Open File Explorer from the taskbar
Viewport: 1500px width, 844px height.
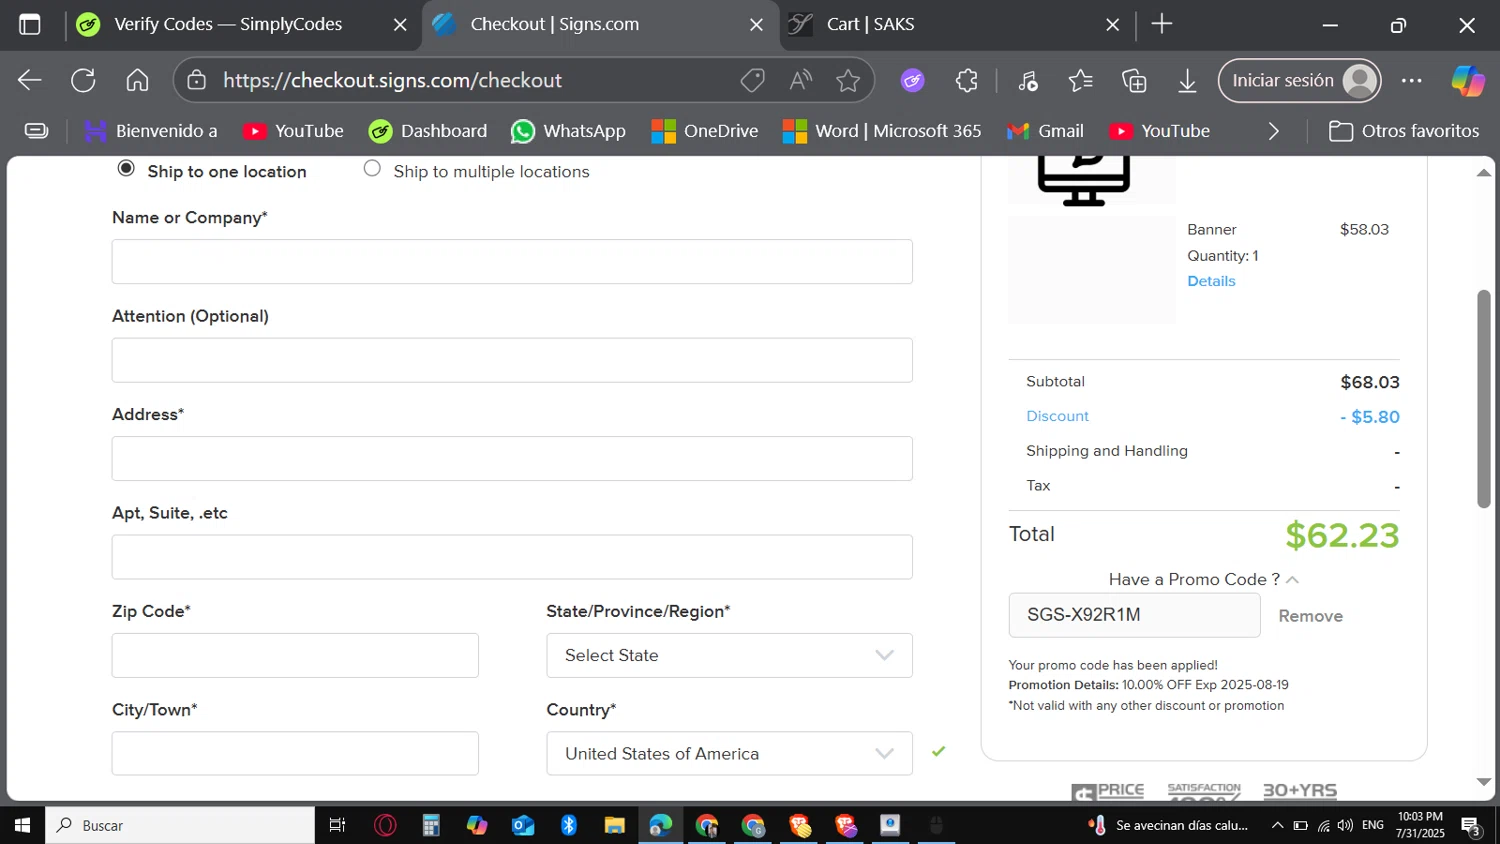point(615,825)
